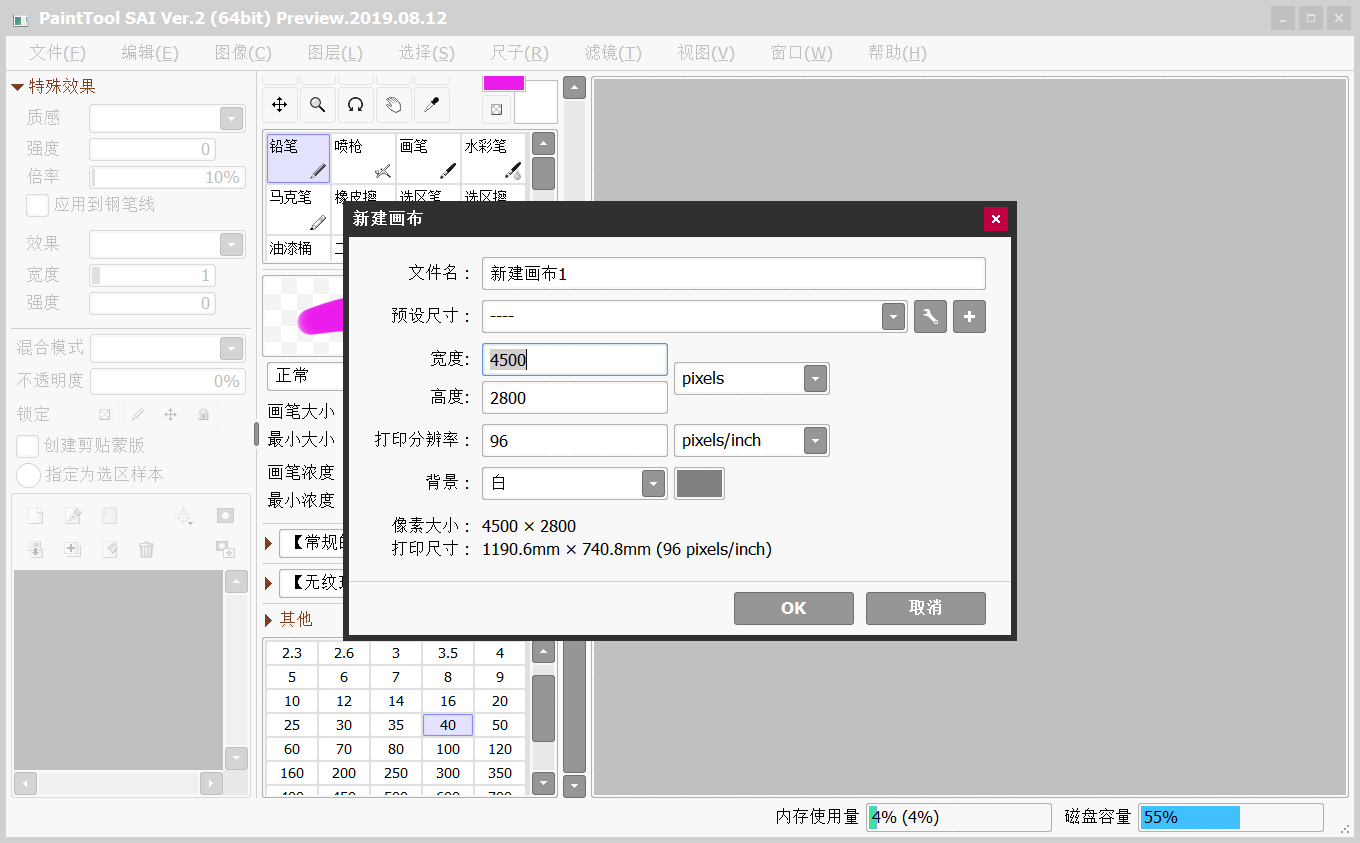Click the gray background color swatch in dialog
1360x843 pixels.
coord(699,483)
